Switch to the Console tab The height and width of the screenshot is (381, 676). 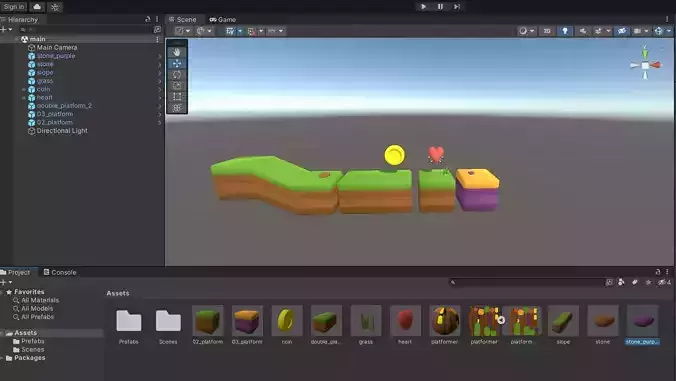pyautogui.click(x=60, y=272)
